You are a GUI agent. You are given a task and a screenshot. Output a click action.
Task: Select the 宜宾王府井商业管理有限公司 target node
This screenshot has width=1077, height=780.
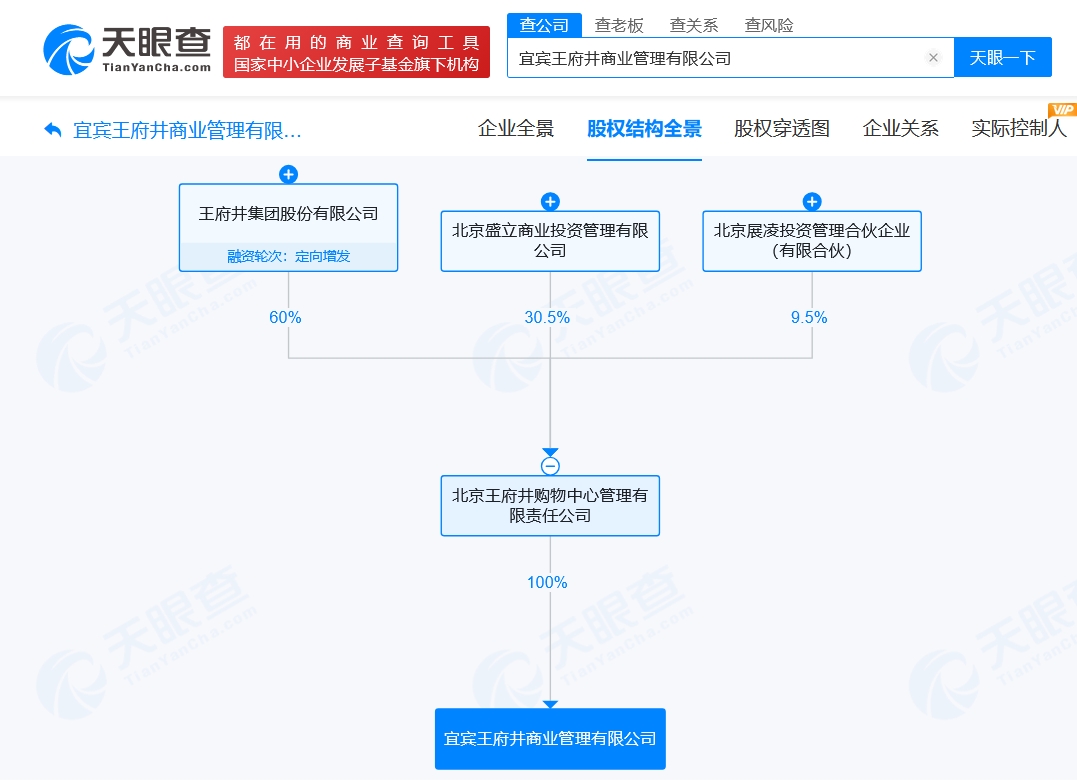pyautogui.click(x=550, y=739)
